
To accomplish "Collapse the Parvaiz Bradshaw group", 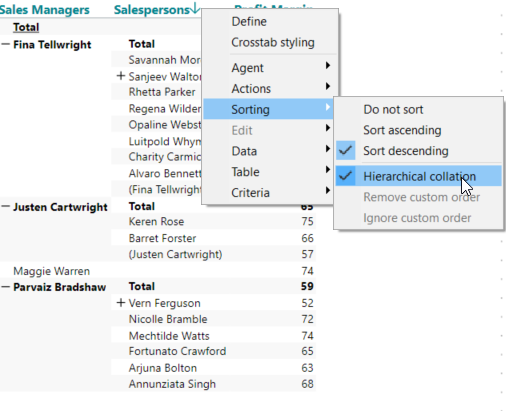I will tap(5, 287).
